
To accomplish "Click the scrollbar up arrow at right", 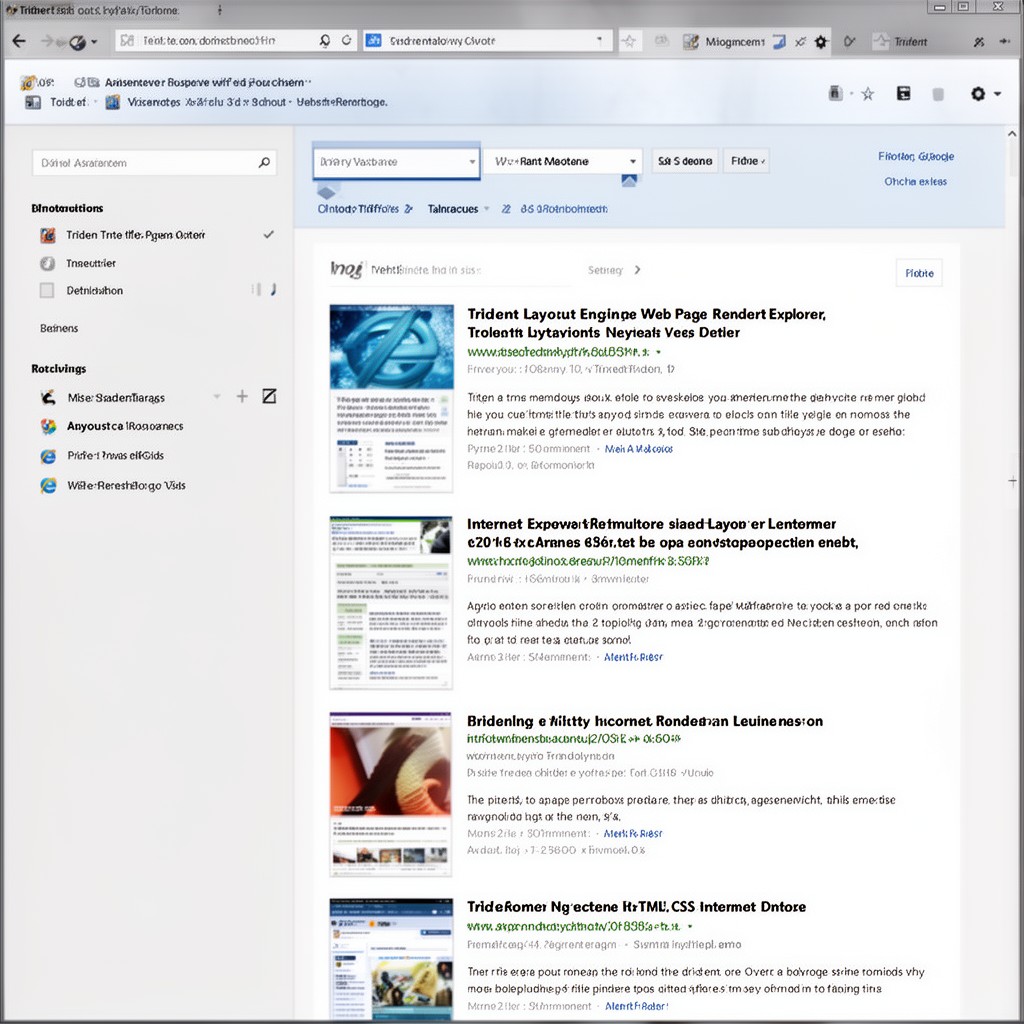I will (1012, 134).
